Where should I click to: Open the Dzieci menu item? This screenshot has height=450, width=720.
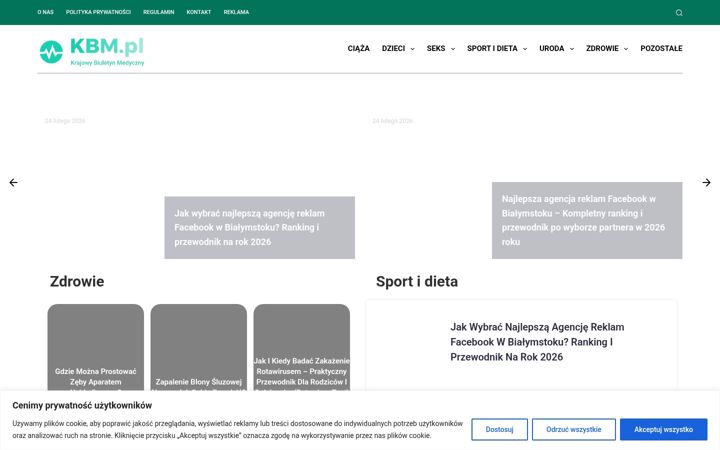tap(394, 48)
